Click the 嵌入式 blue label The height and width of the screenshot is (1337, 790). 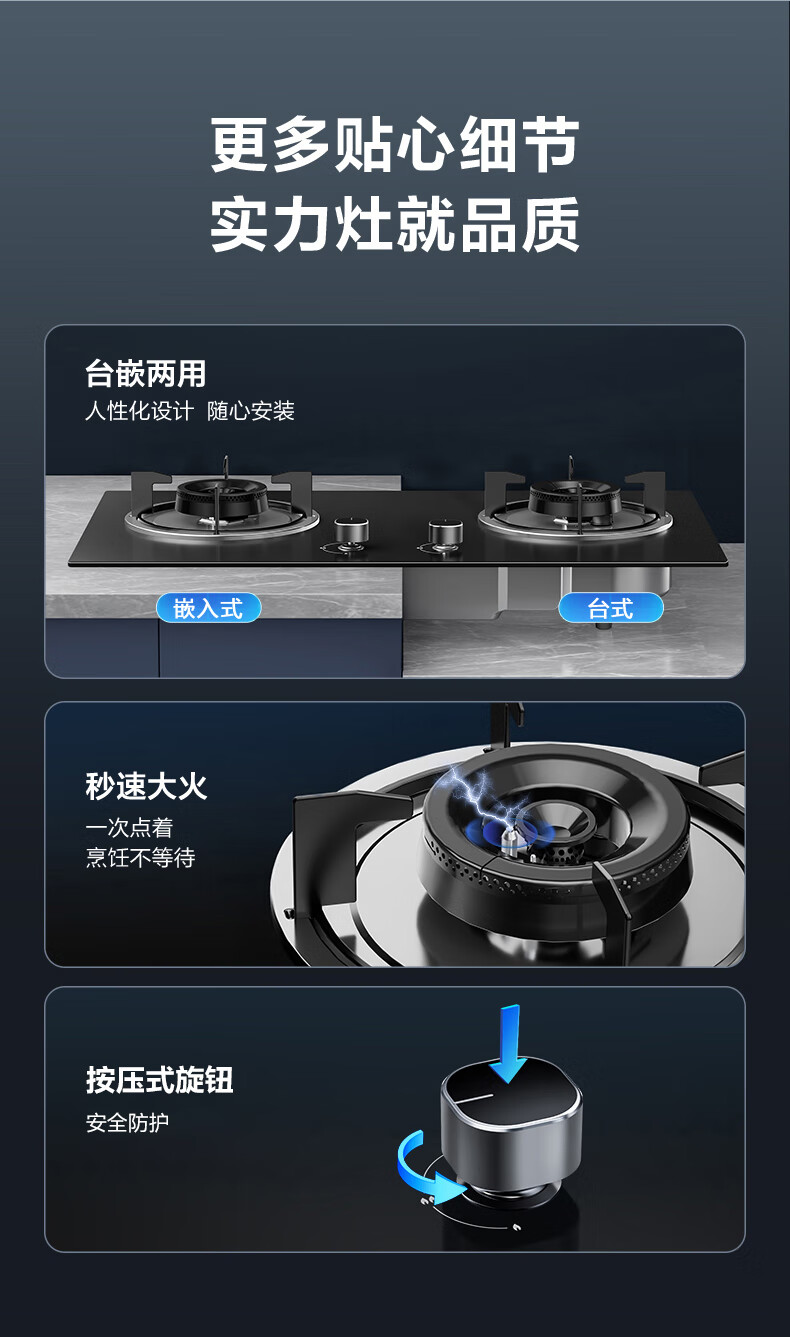pos(208,608)
